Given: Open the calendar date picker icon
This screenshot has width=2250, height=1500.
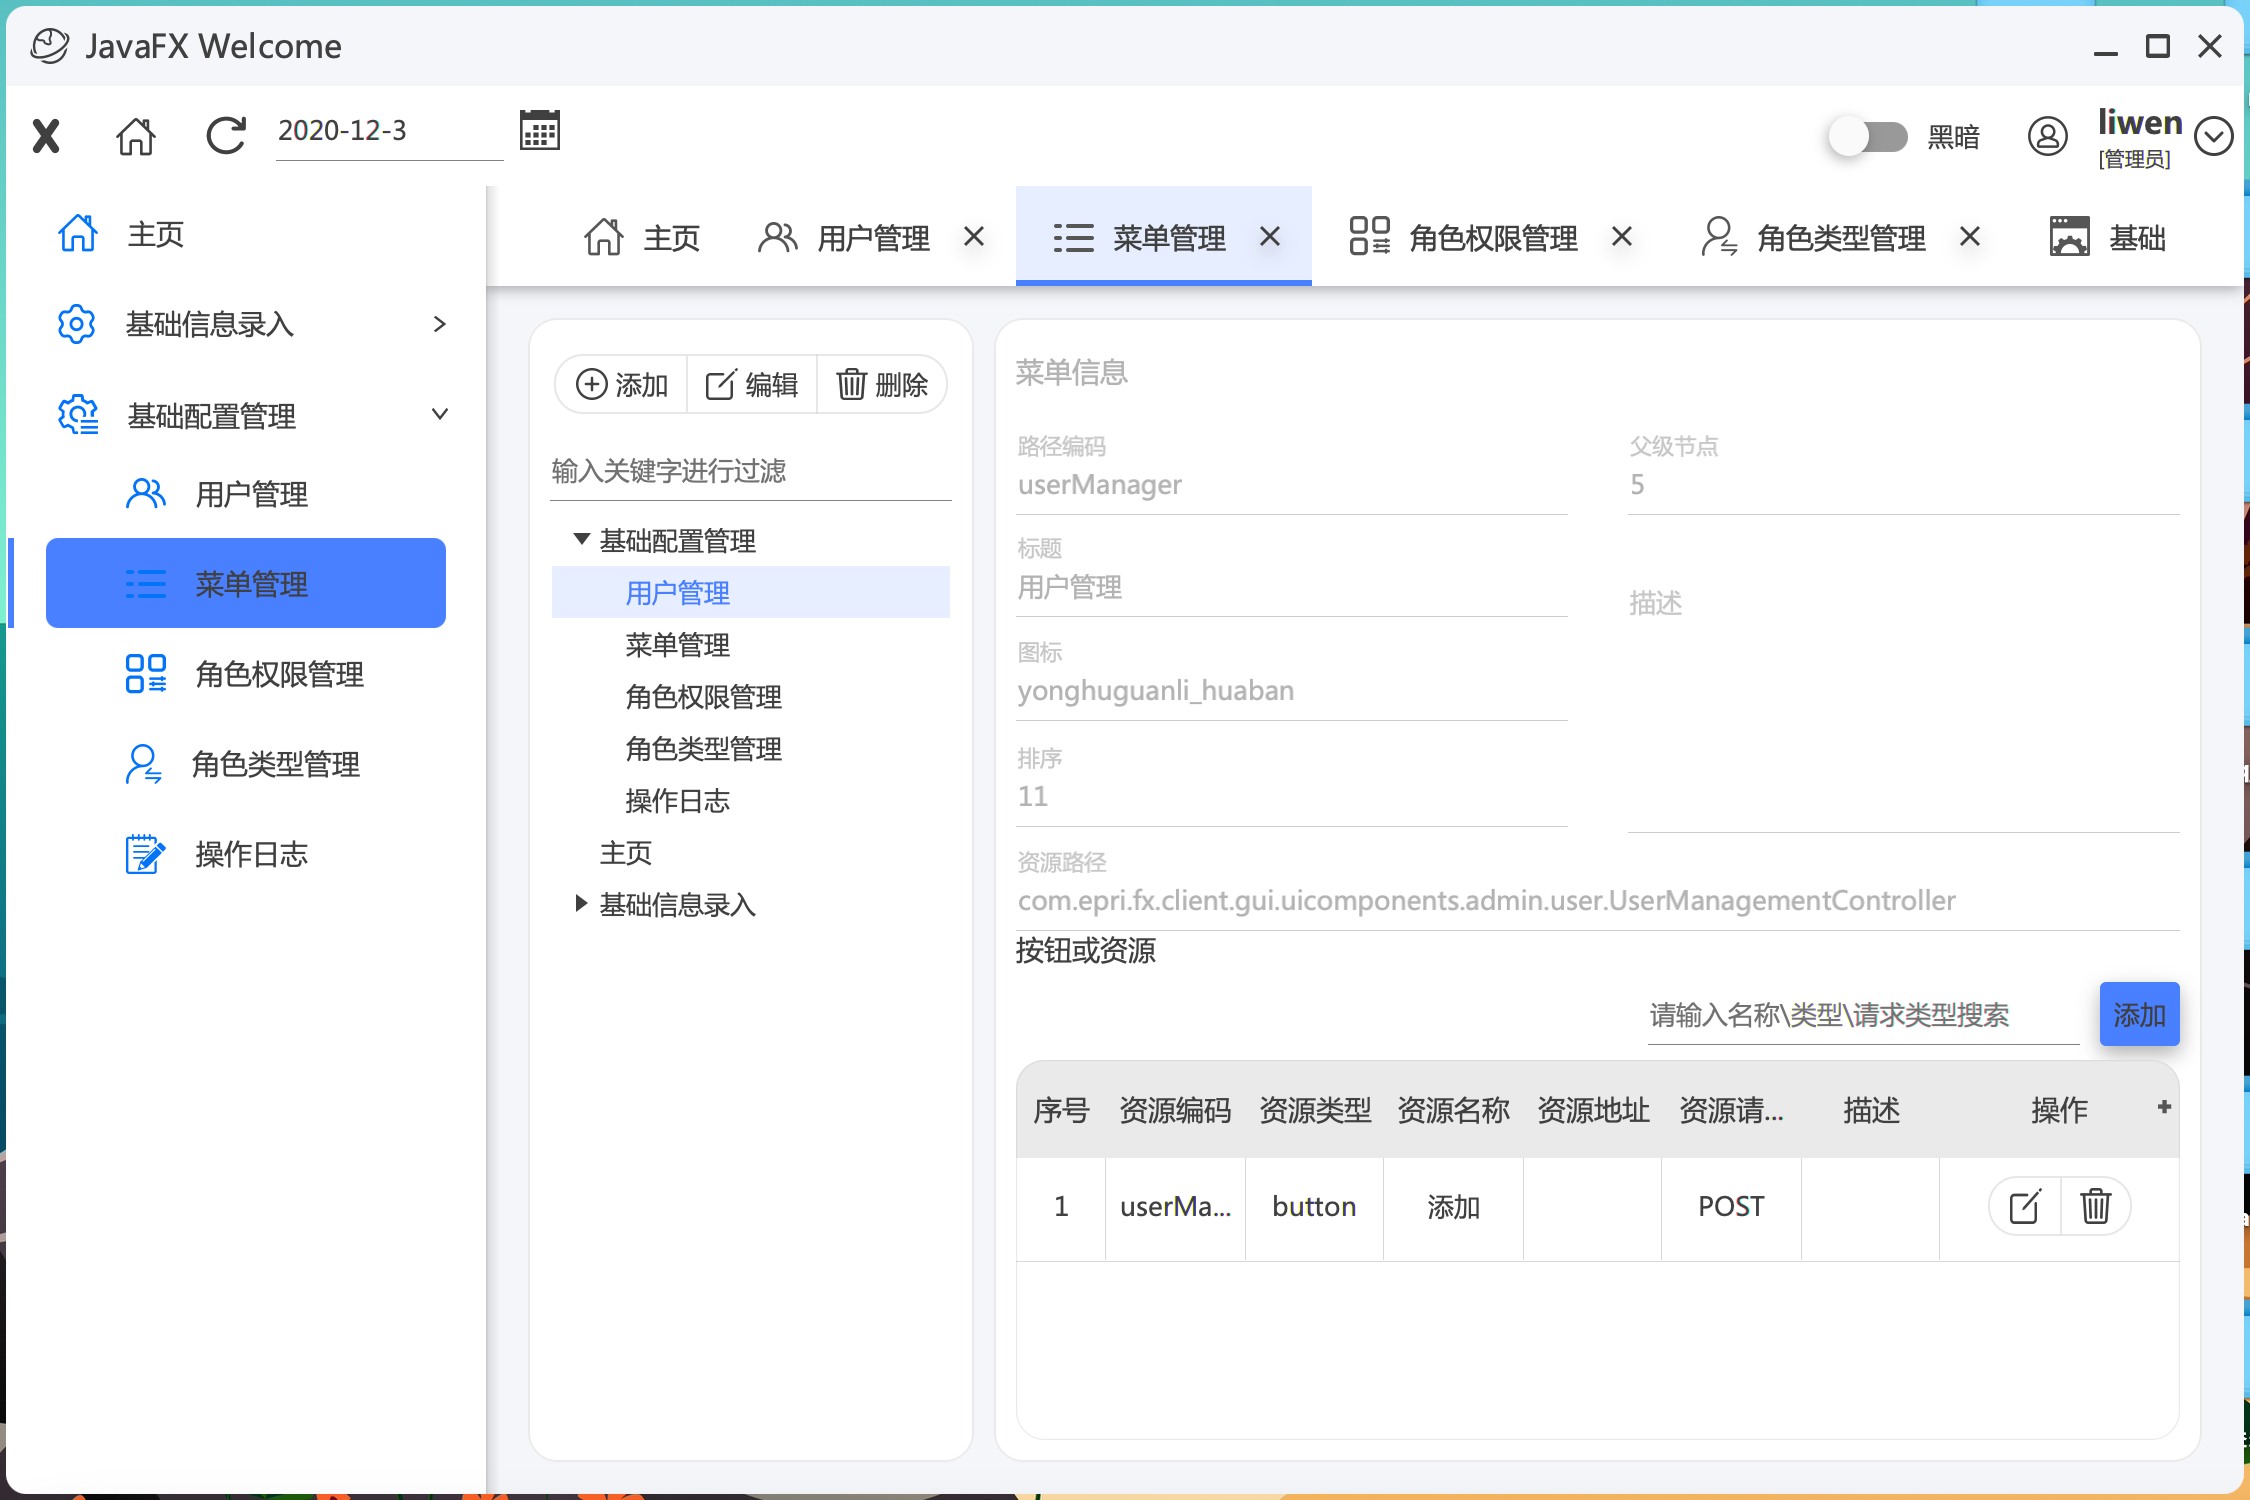Looking at the screenshot, I should point(540,131).
